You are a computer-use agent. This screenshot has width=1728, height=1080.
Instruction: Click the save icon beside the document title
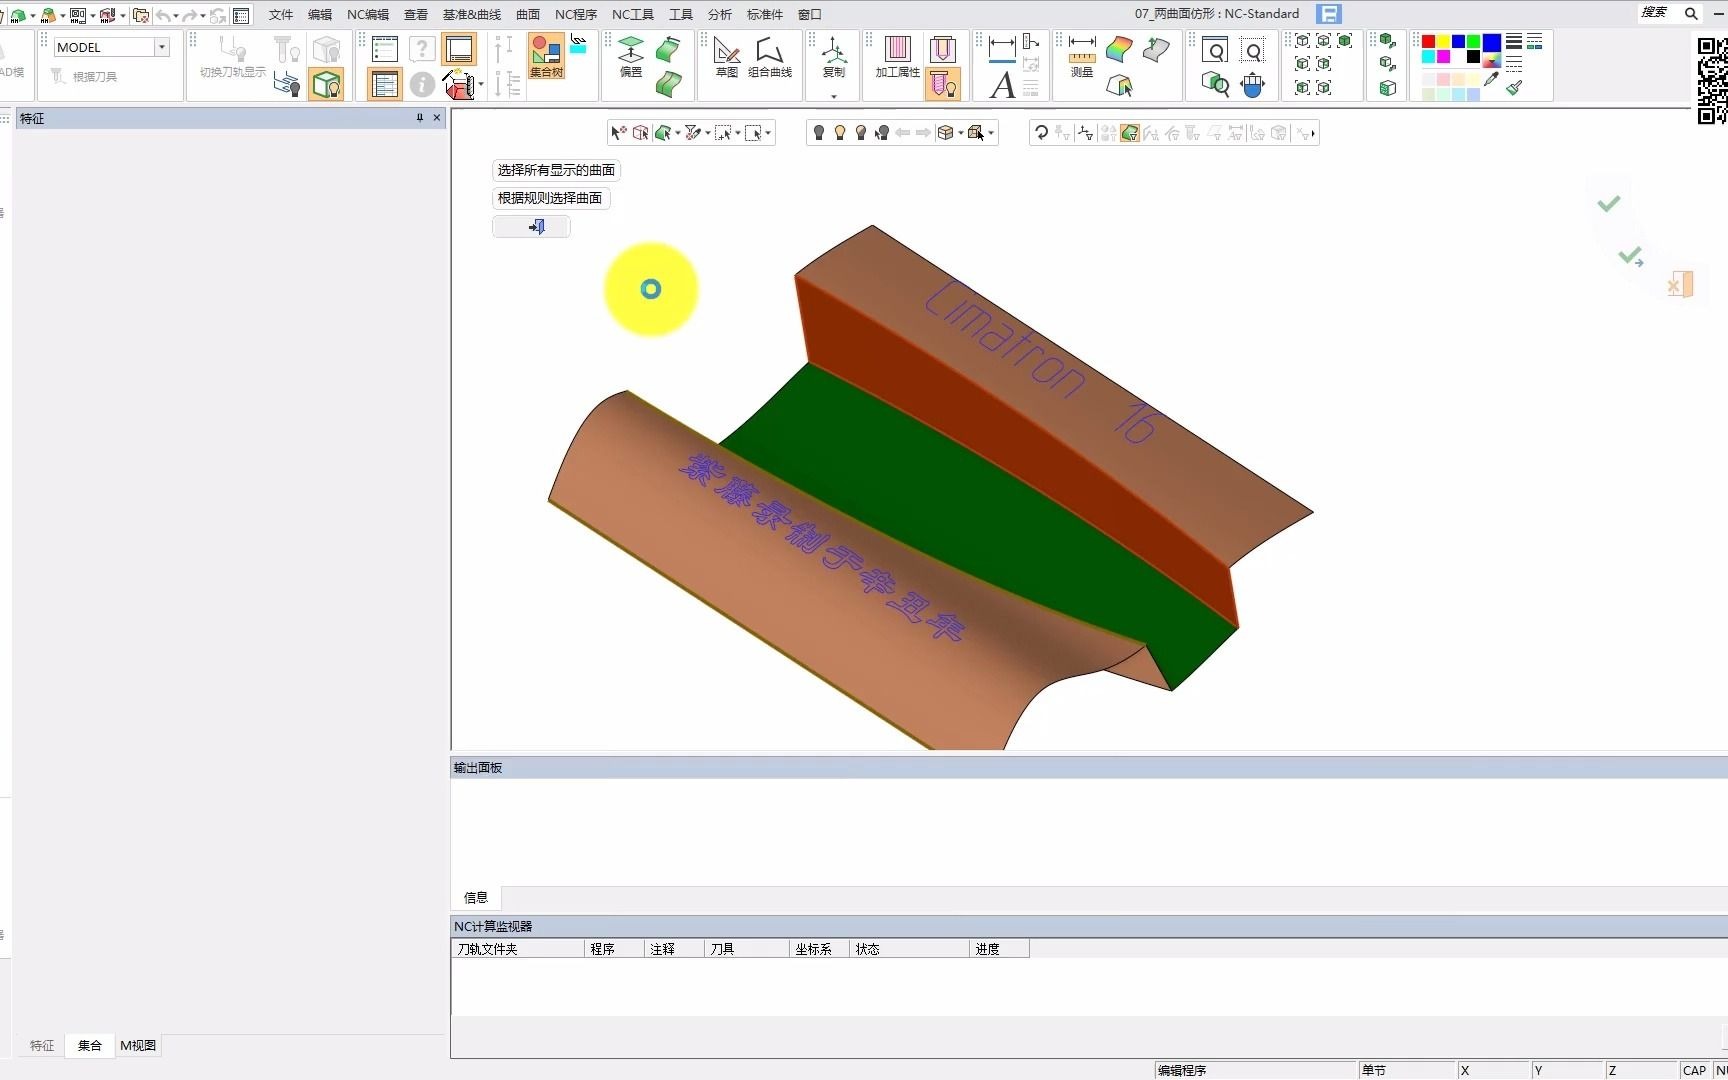(1329, 14)
